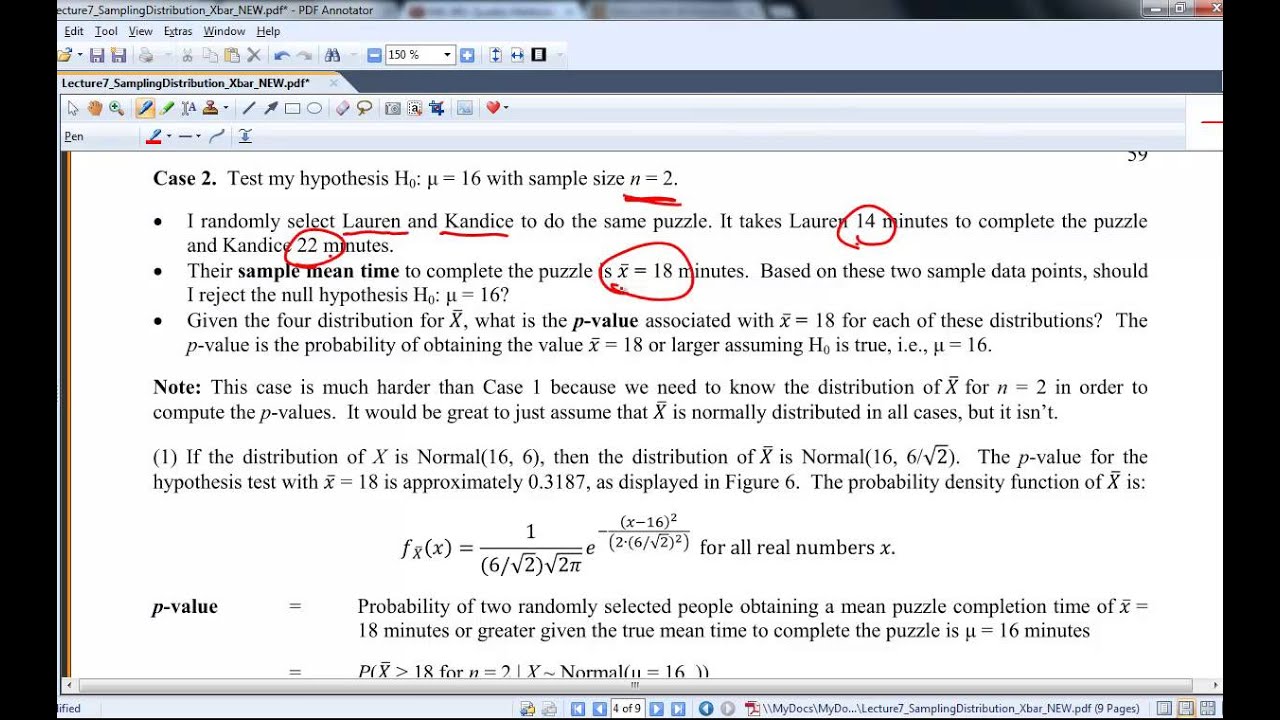Select the Text annotation tool

coord(189,108)
